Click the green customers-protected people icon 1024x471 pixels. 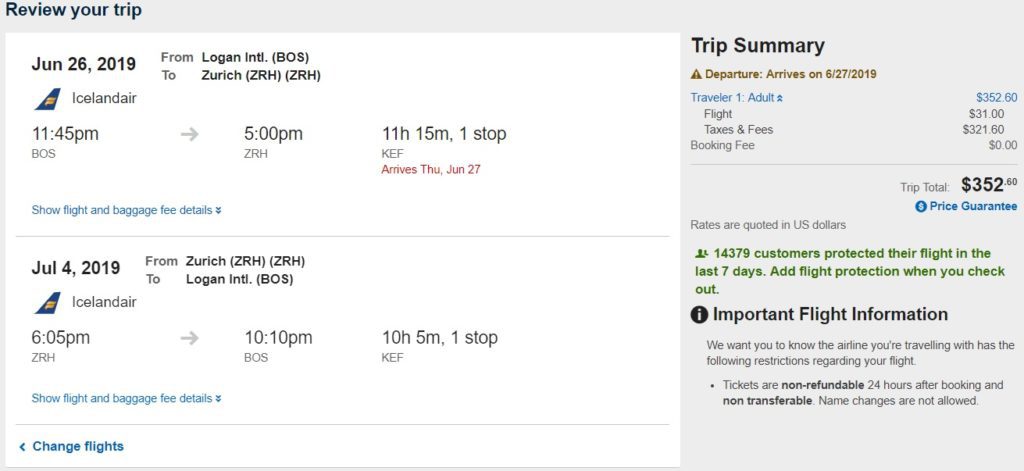click(x=700, y=254)
